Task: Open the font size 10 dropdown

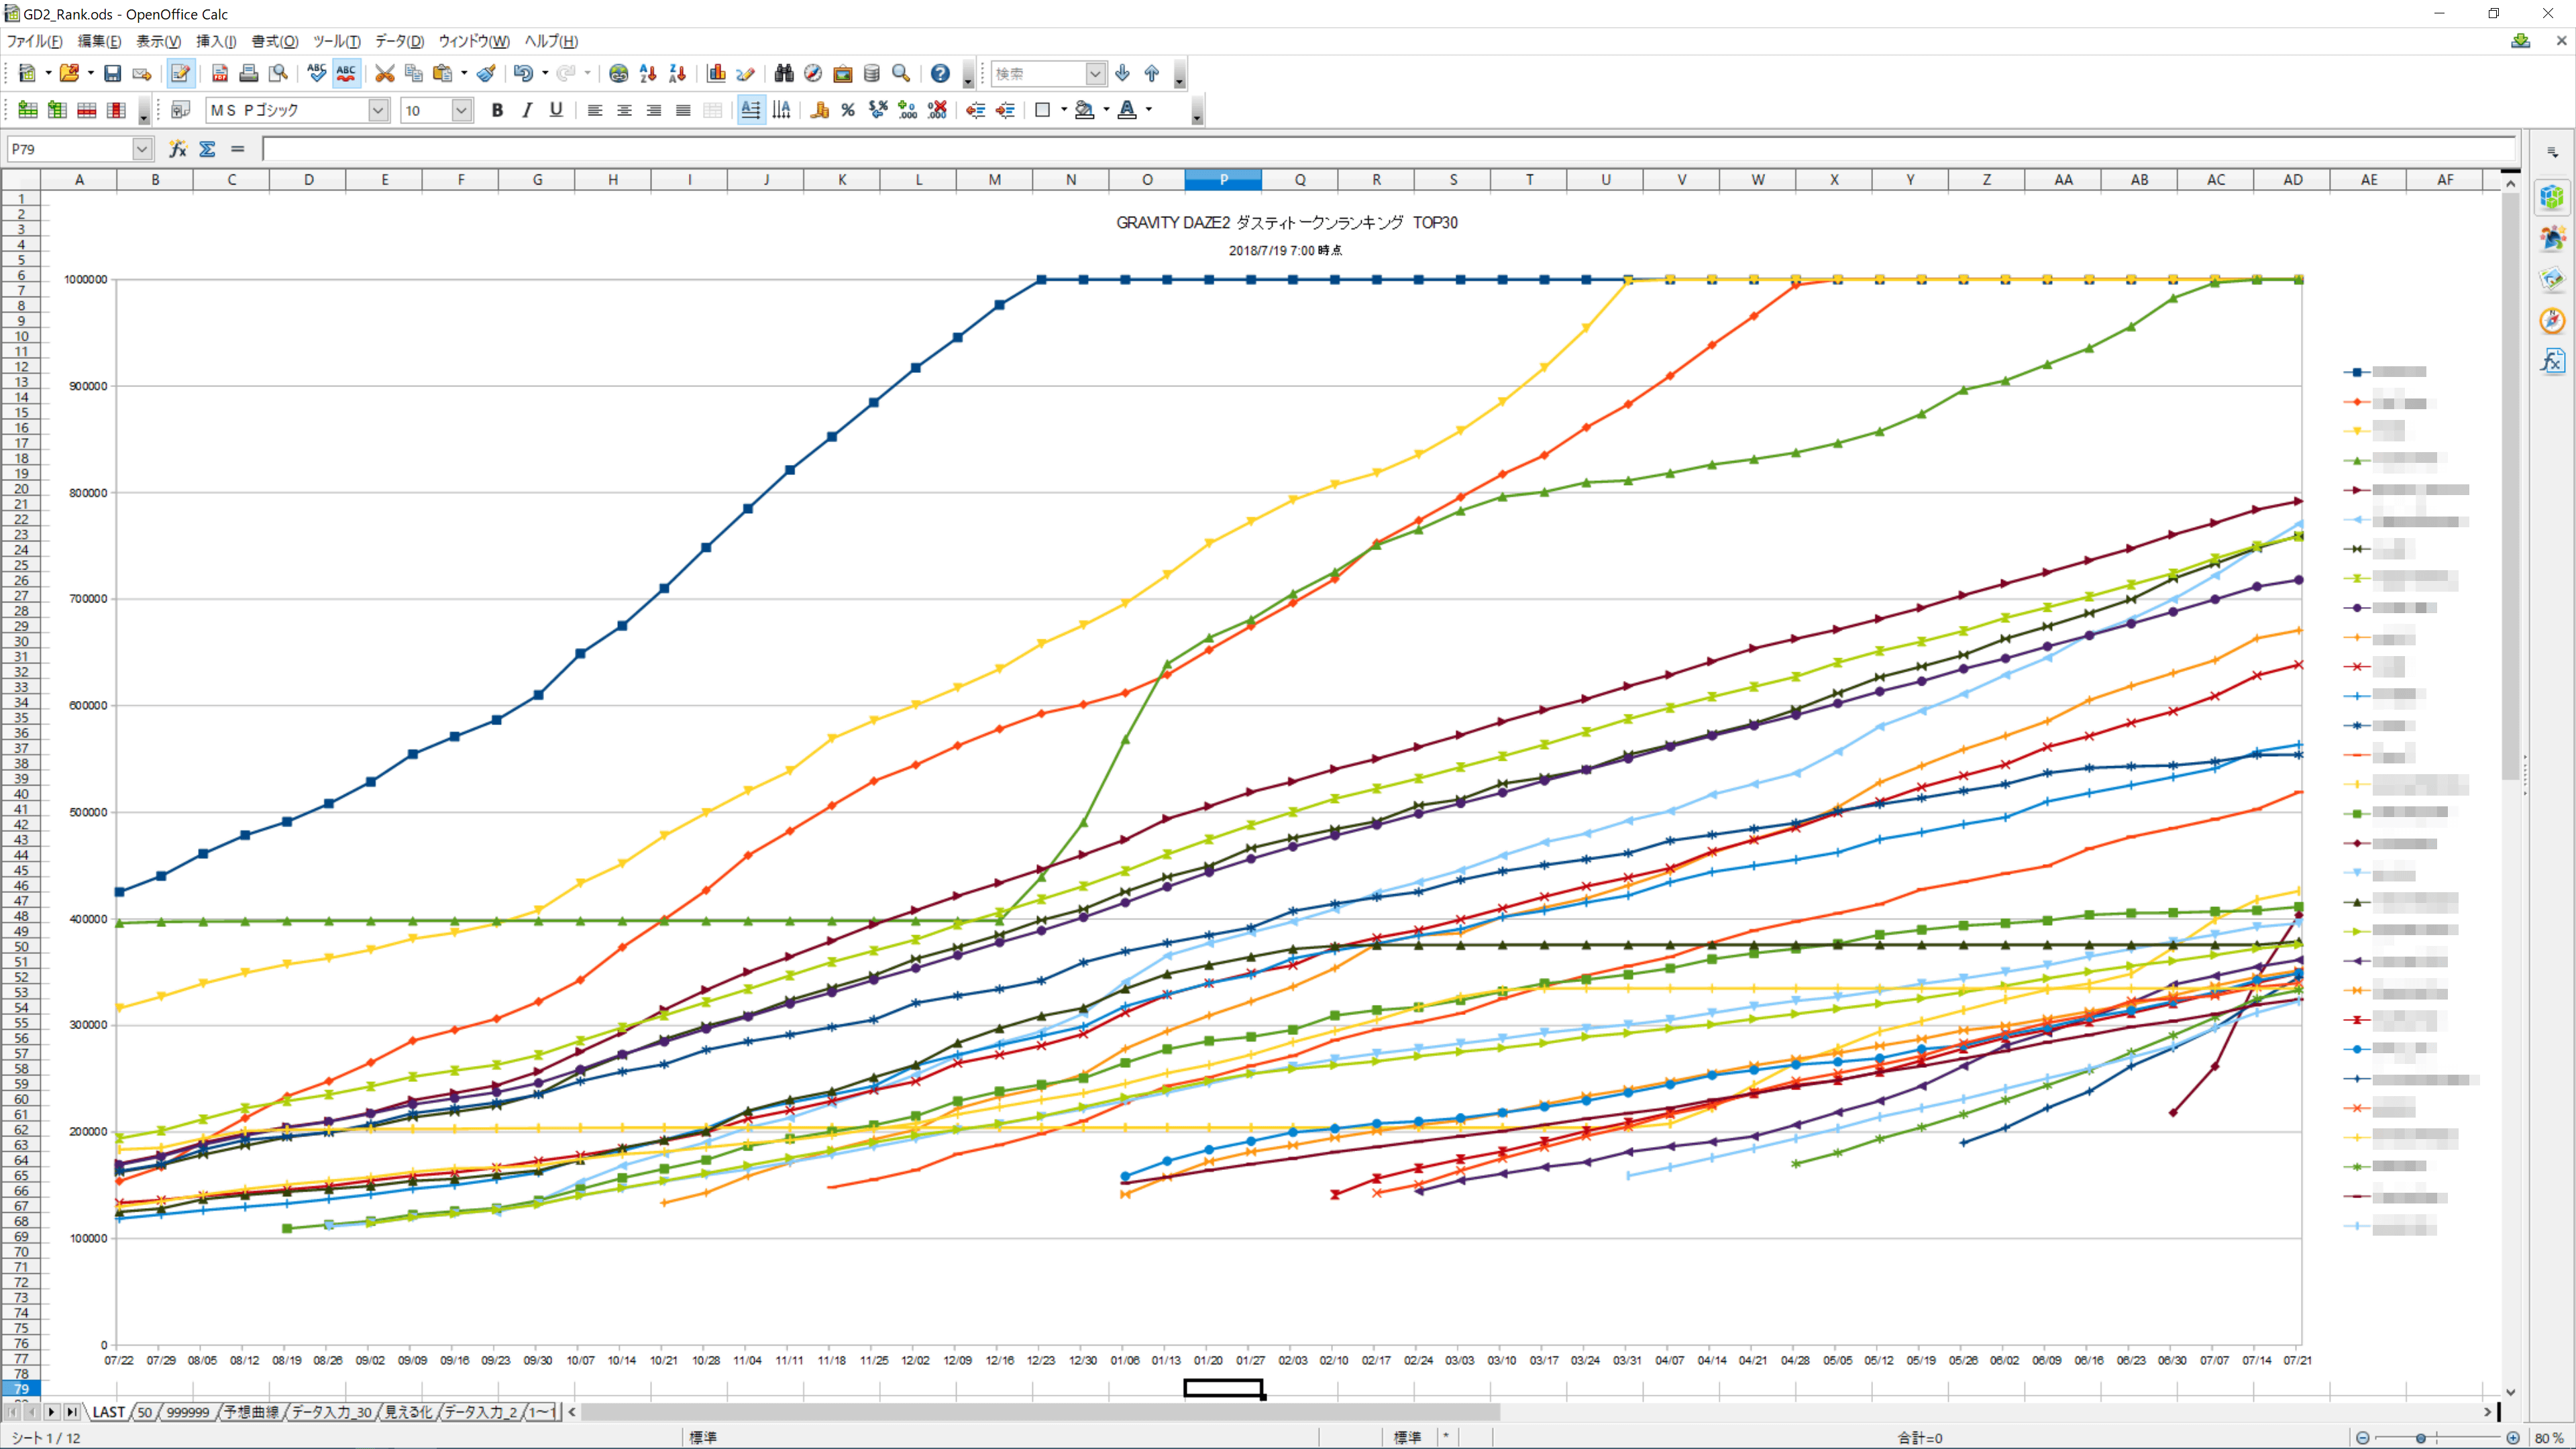Action: 461,110
